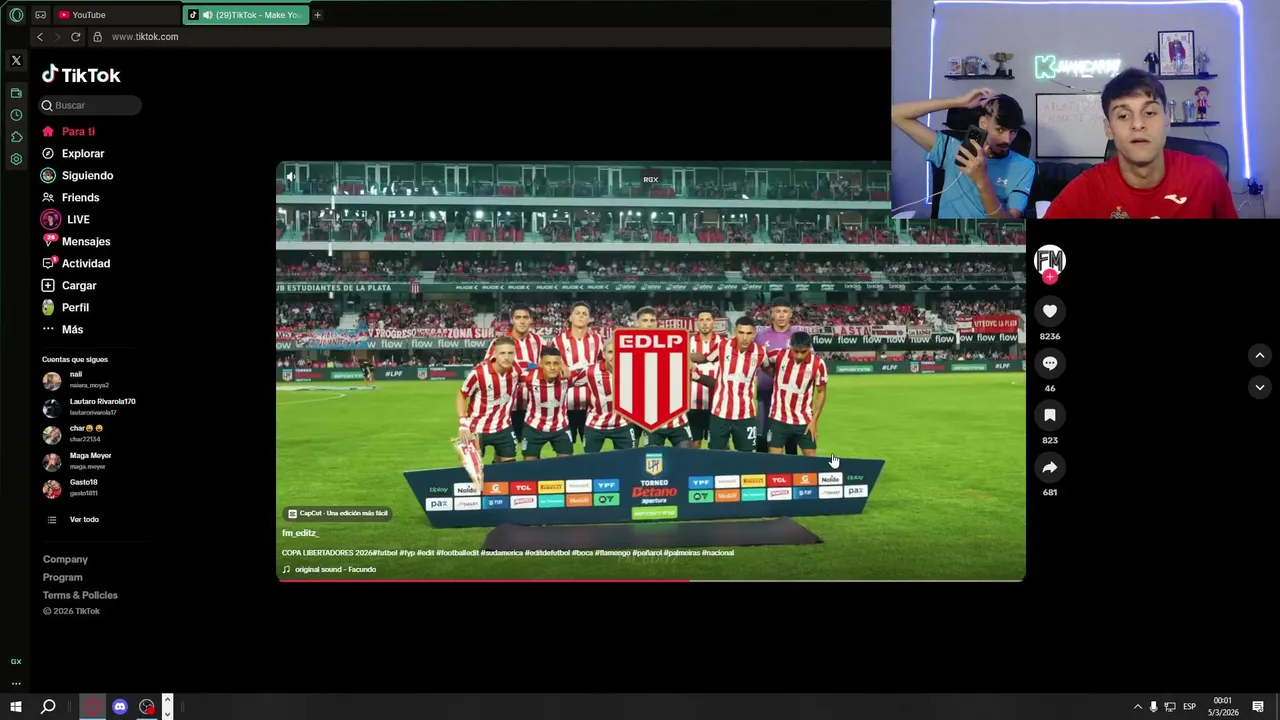Open the FM creator avatar

coord(1049,260)
